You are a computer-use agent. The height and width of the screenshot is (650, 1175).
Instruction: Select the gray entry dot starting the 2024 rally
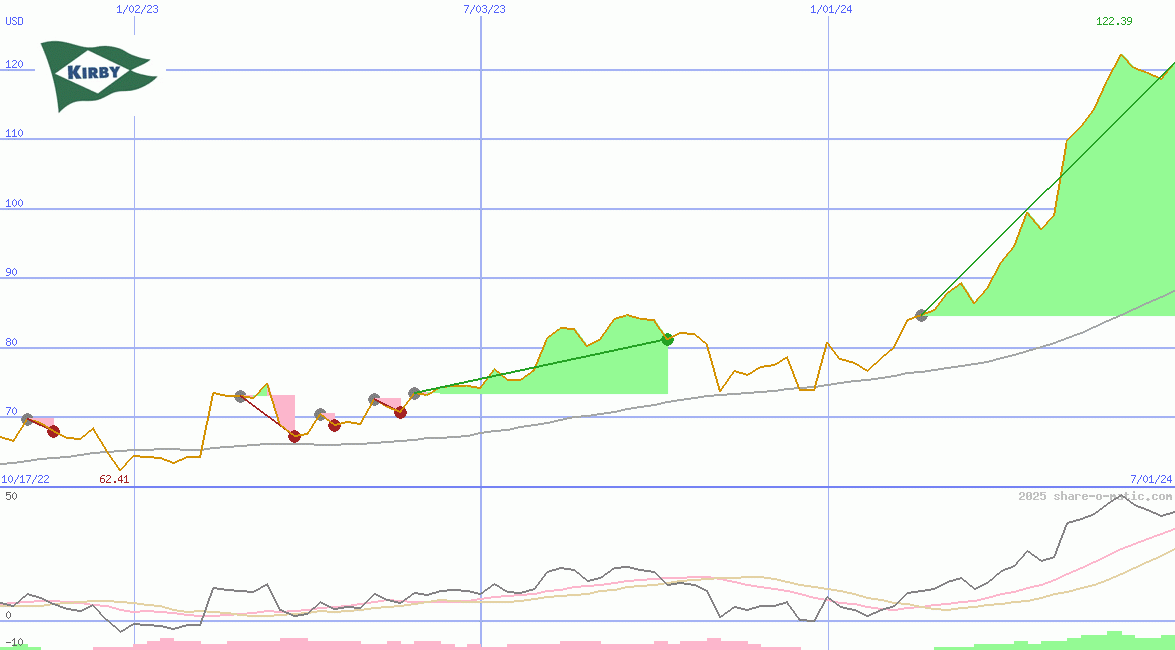click(x=921, y=316)
